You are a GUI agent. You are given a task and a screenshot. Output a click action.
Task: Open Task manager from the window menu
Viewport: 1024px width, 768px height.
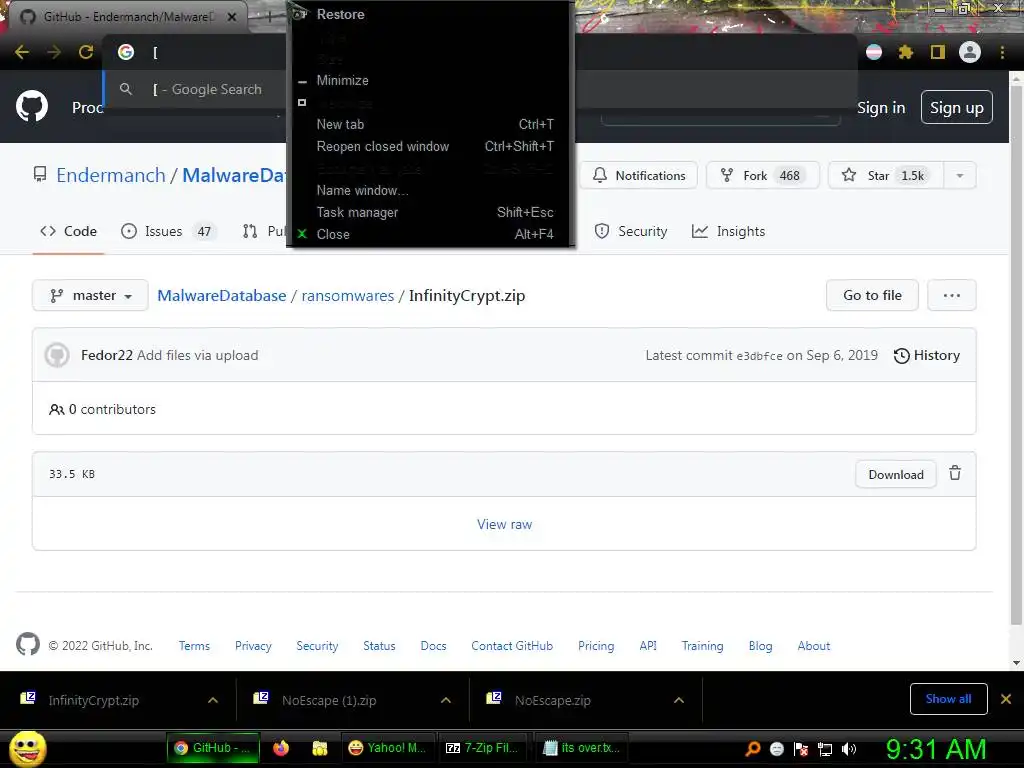[431, 212]
